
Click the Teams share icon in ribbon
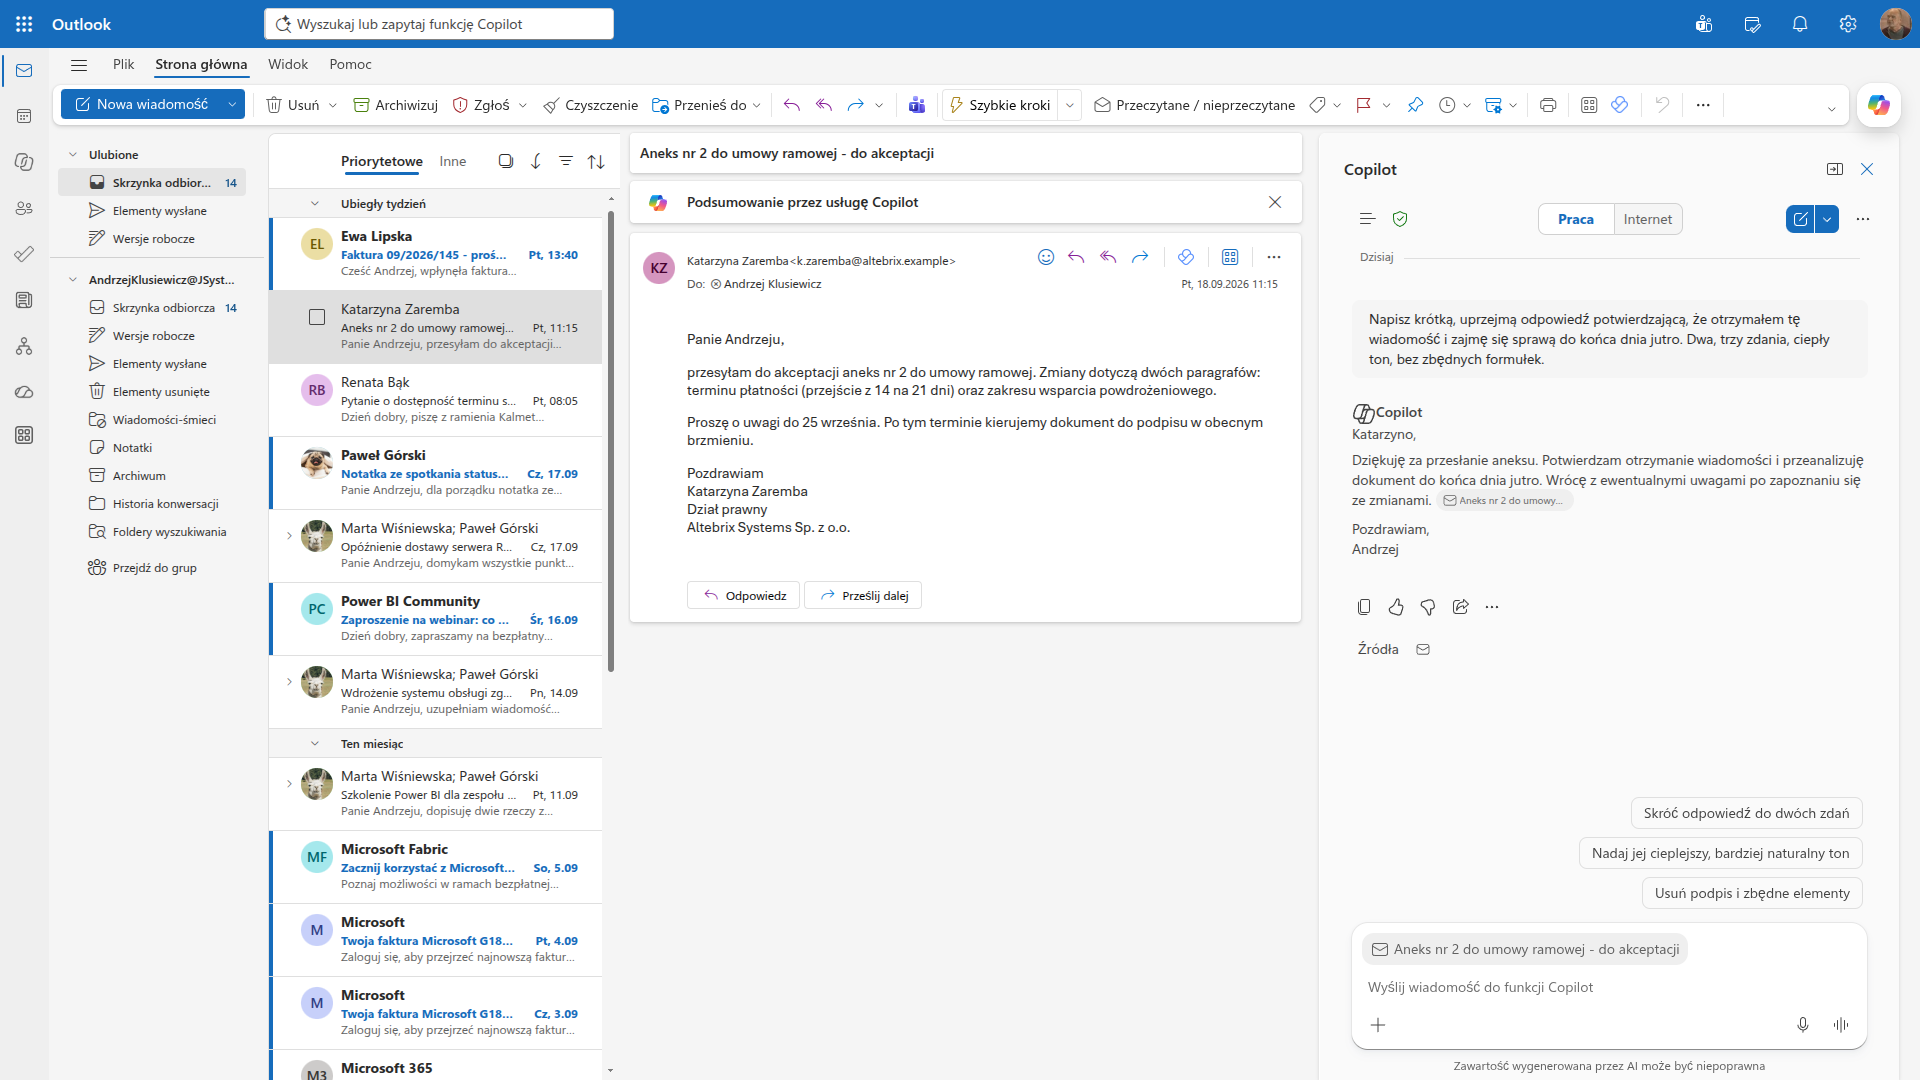[x=917, y=105]
